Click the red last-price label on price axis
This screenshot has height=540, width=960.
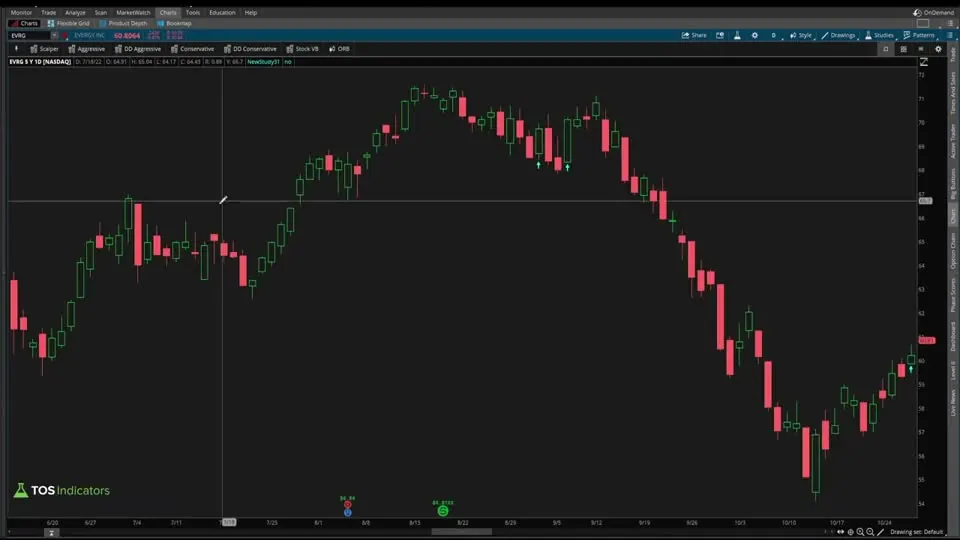pos(927,340)
